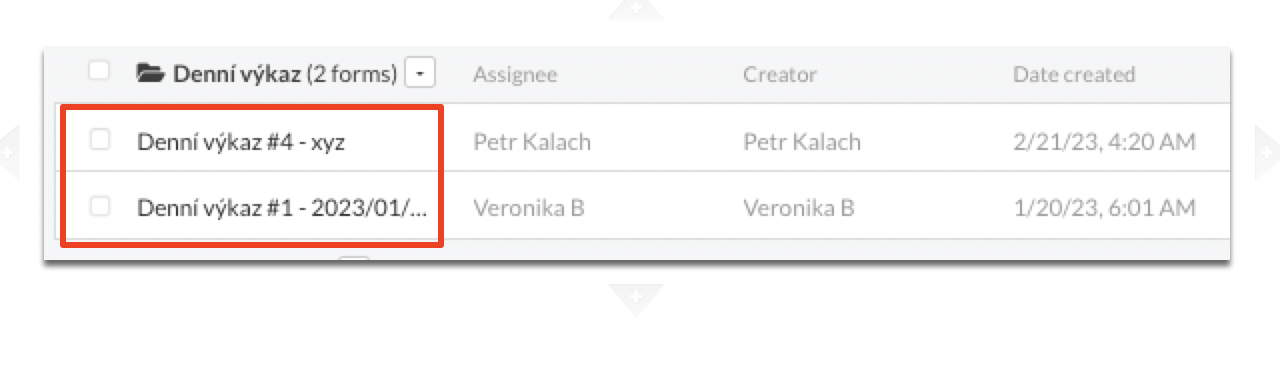This screenshot has width=1280, height=366.
Task: Click creator Veronika B in the second row
Action: (x=798, y=208)
